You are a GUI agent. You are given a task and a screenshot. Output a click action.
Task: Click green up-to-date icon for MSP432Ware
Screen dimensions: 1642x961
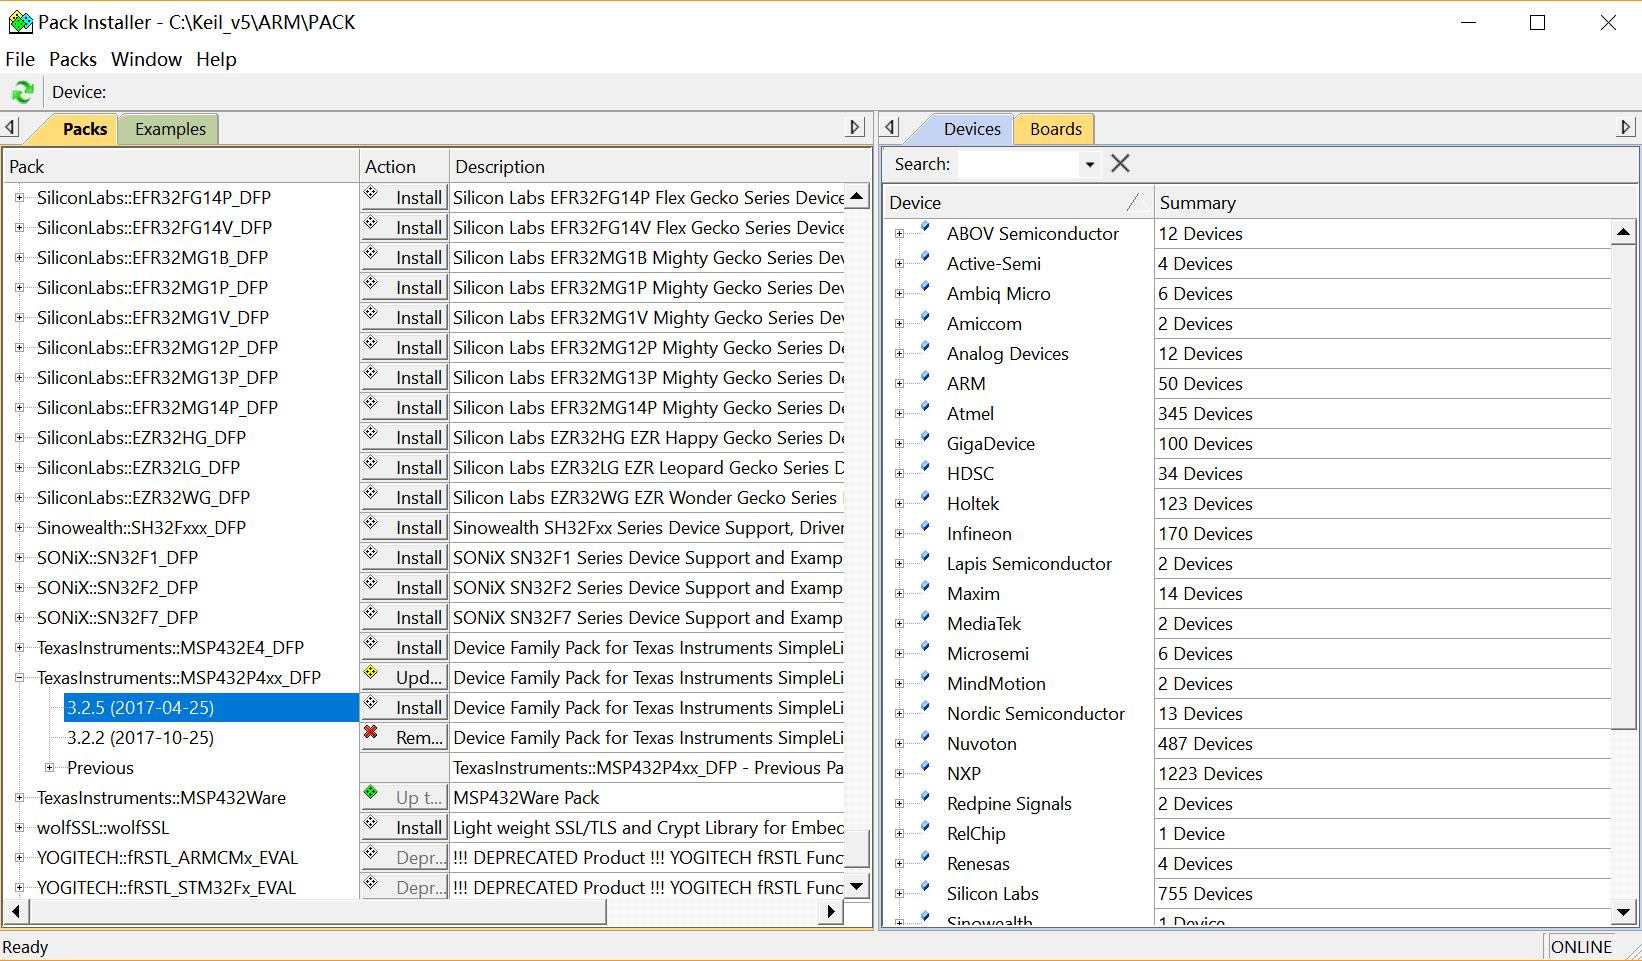tap(371, 793)
